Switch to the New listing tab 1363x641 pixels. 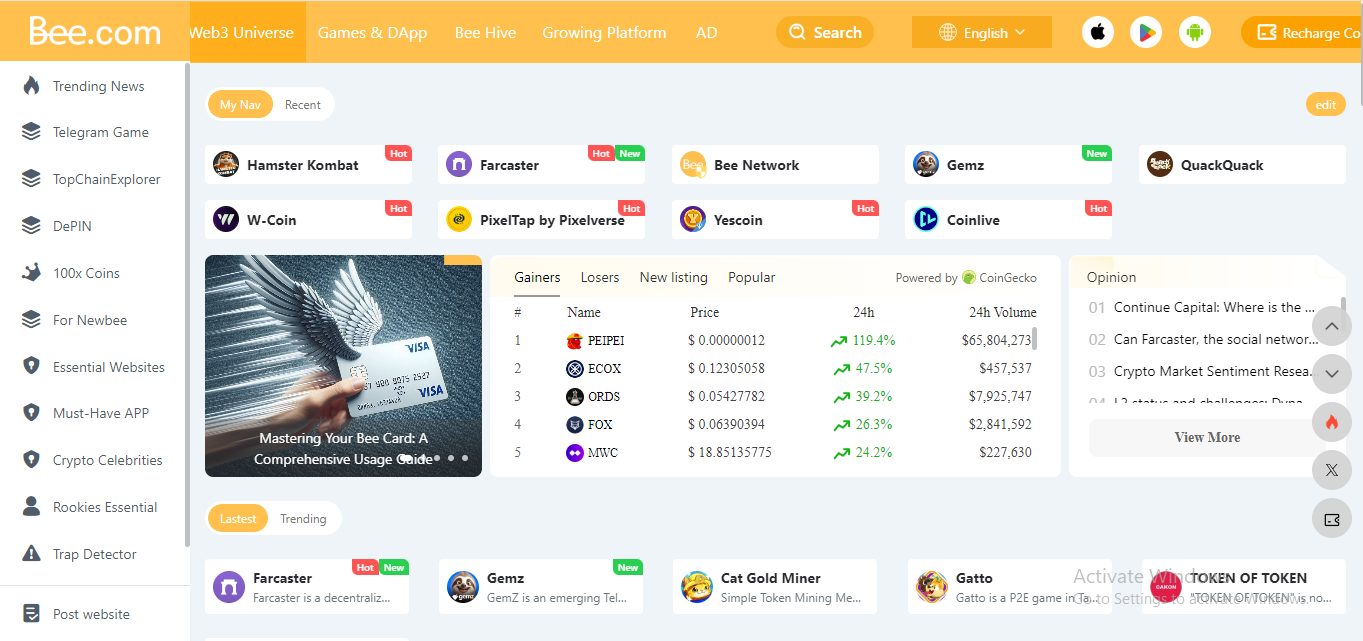click(674, 277)
